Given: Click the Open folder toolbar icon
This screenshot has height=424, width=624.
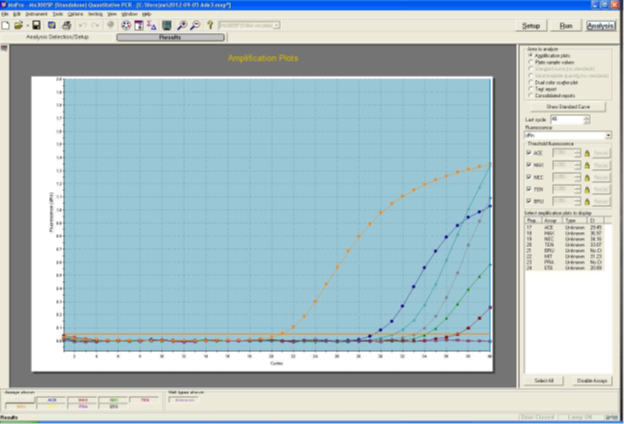Looking at the screenshot, I should coord(21,25).
